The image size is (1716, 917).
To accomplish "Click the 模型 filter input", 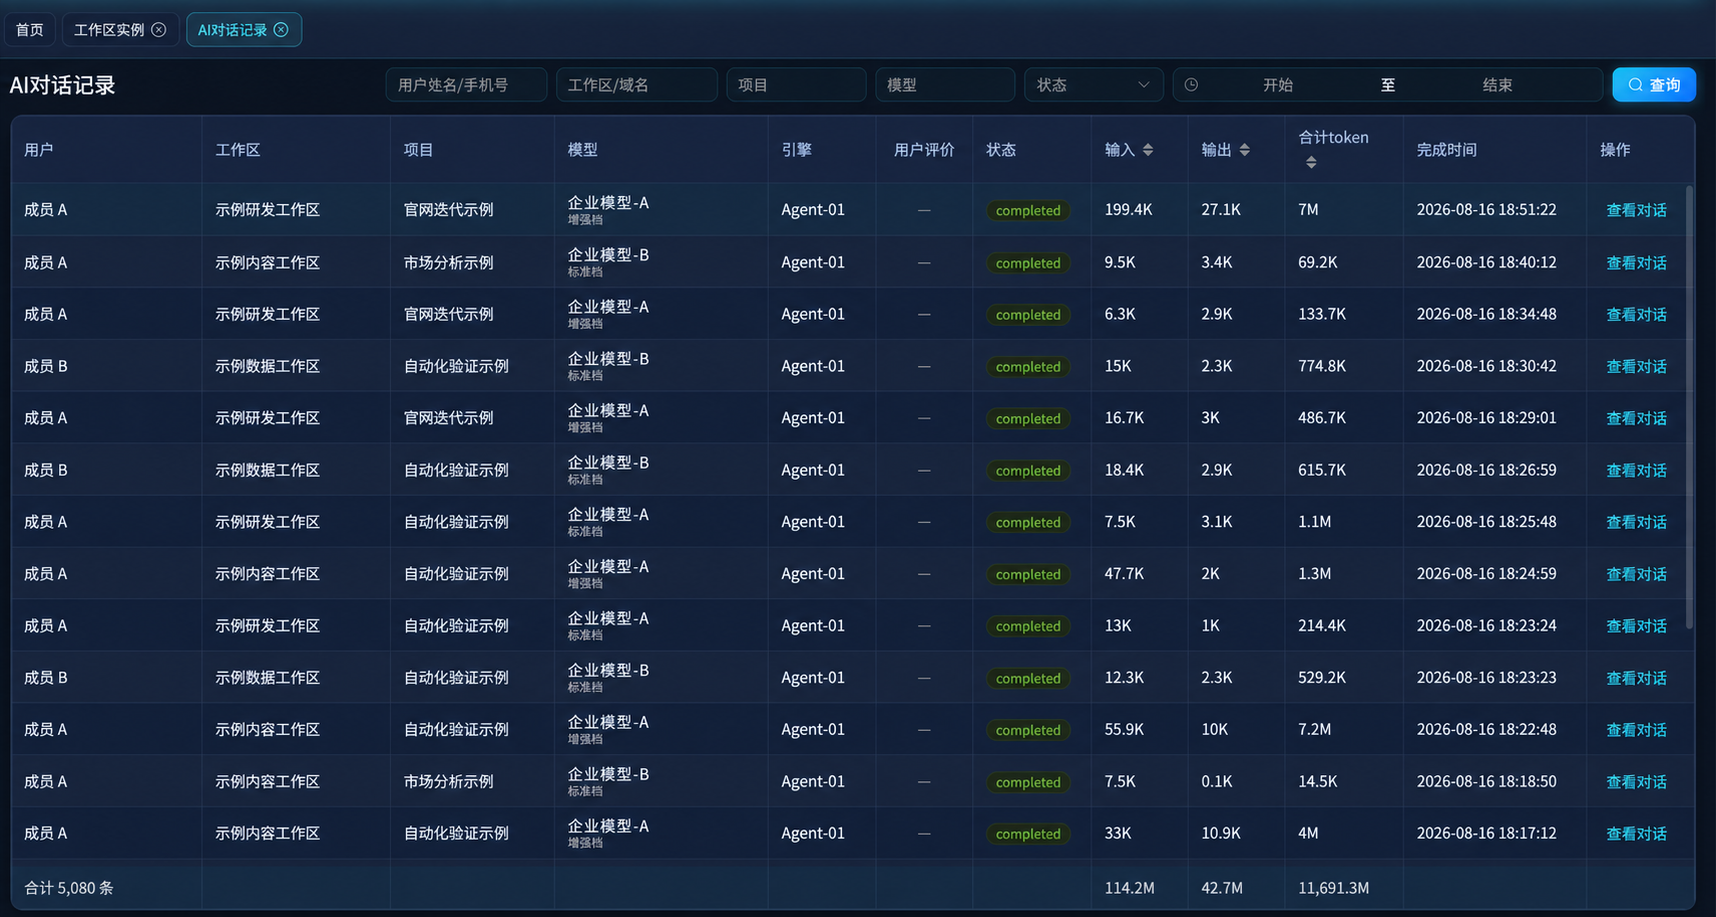I will [x=945, y=85].
